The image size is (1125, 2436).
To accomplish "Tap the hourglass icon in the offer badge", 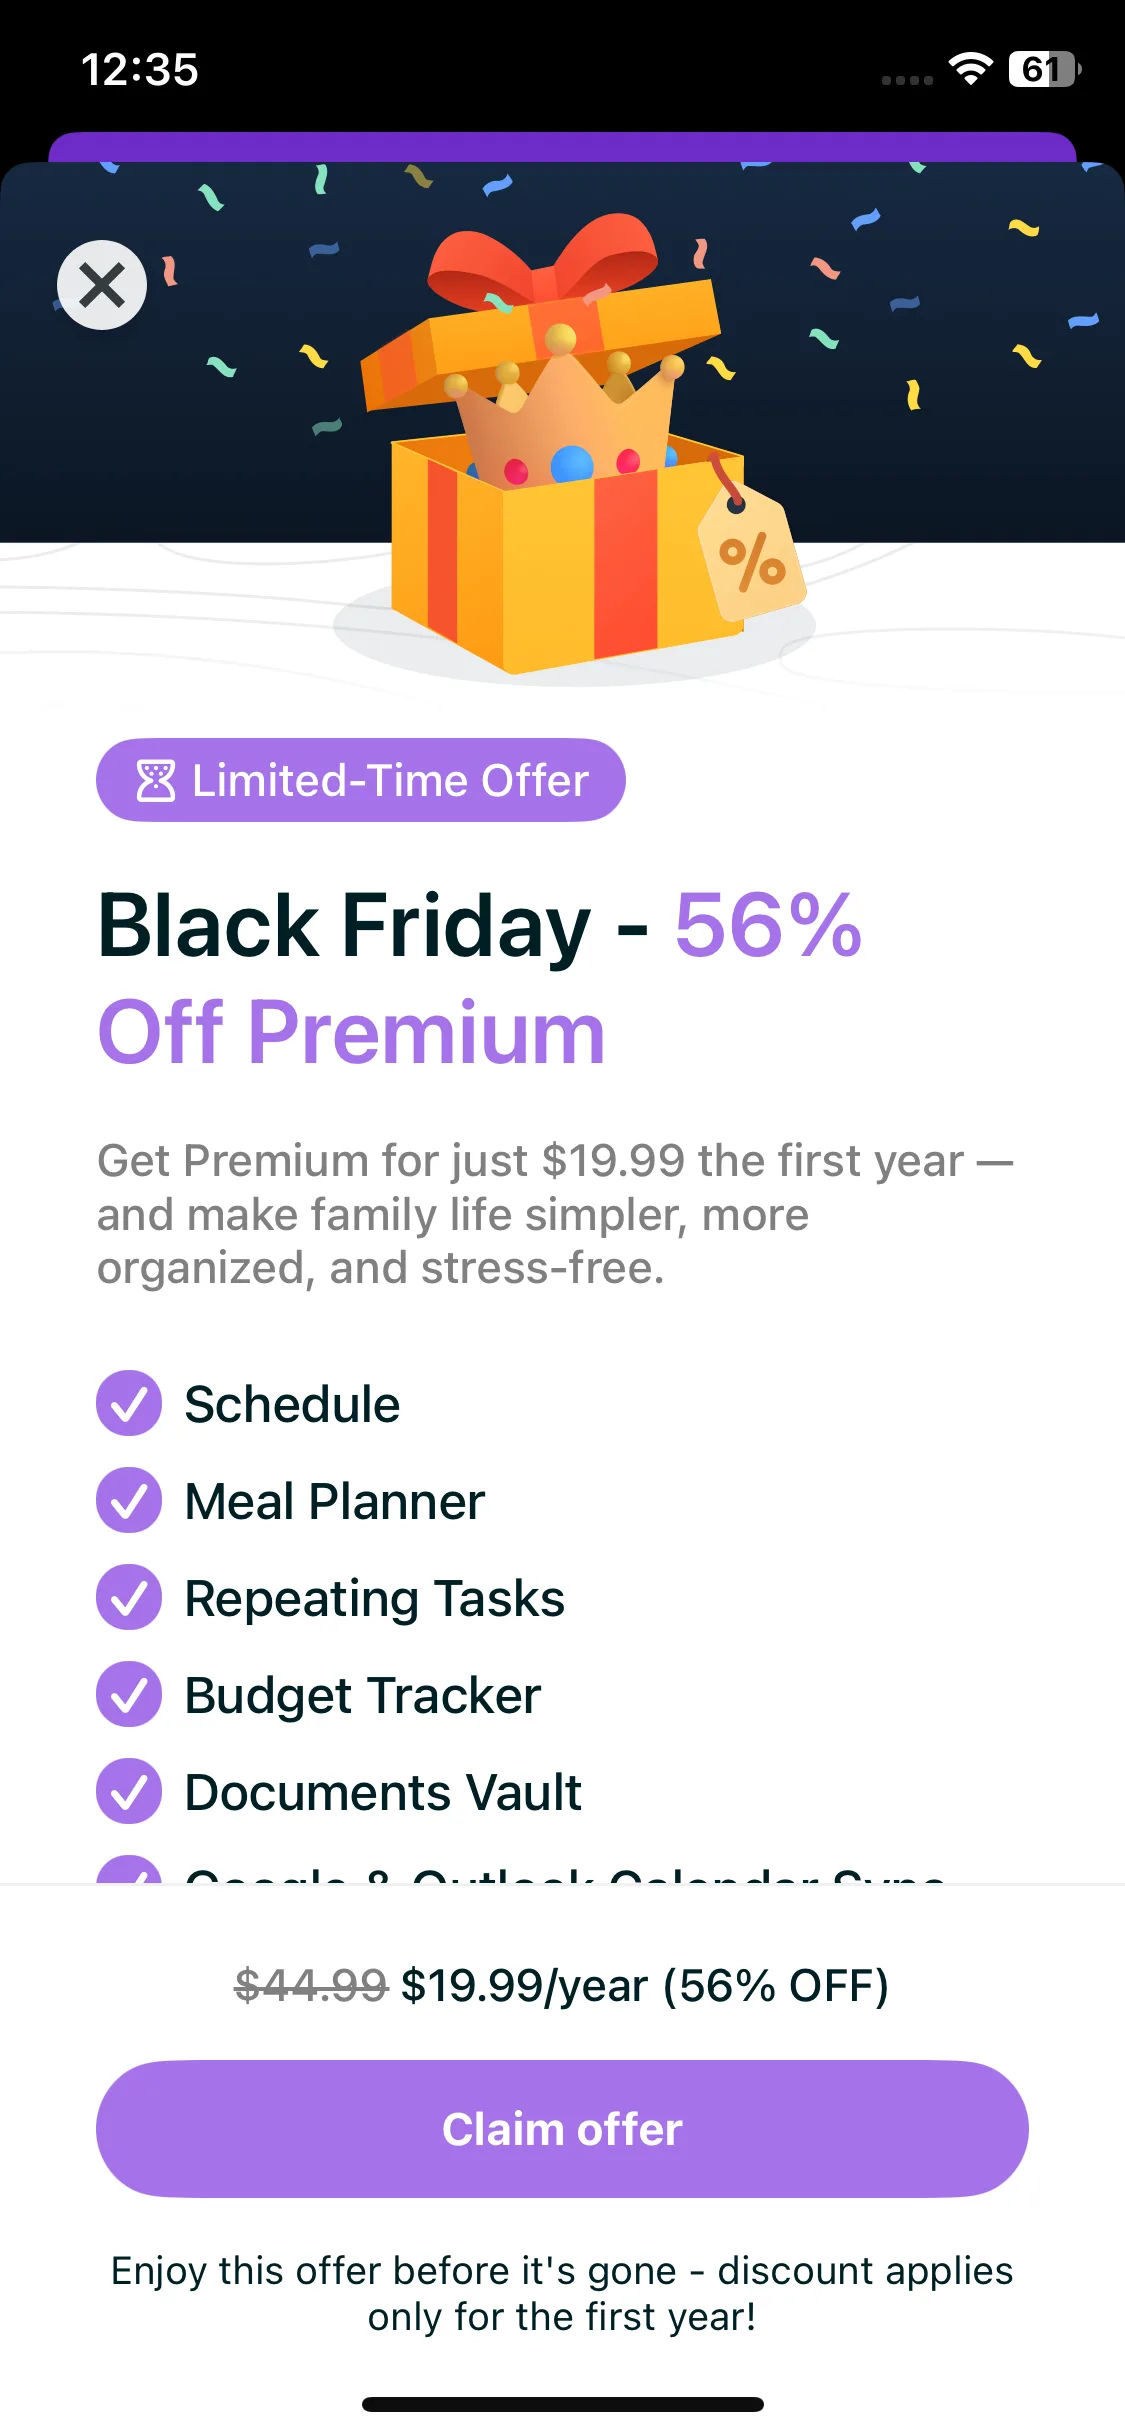I will (155, 781).
